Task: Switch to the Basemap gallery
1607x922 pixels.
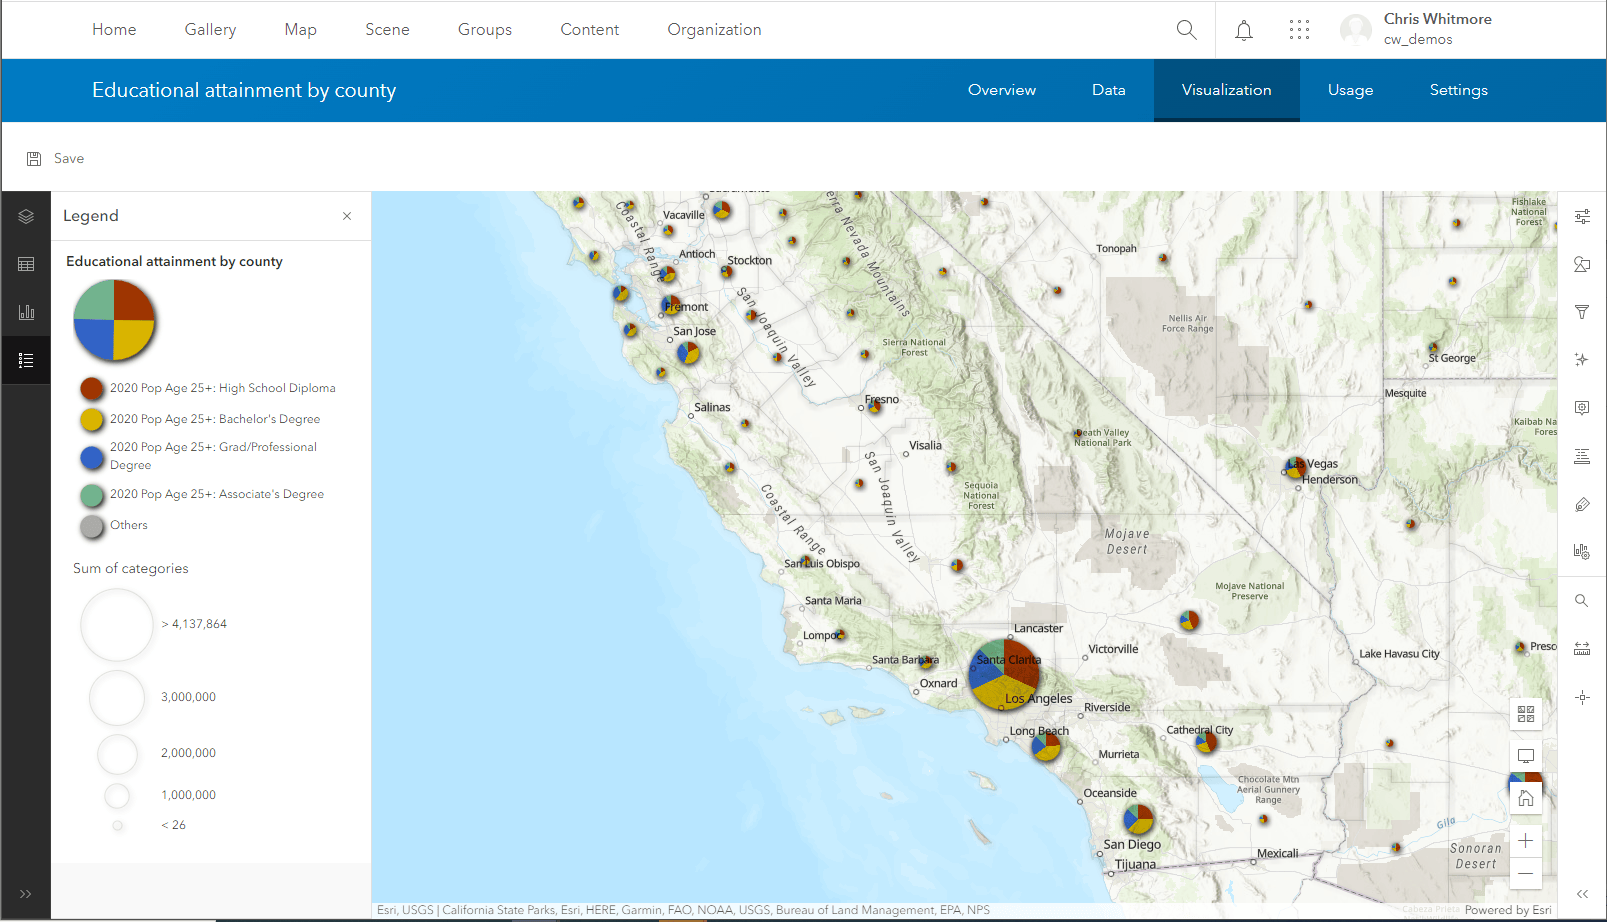Action: (1526, 714)
